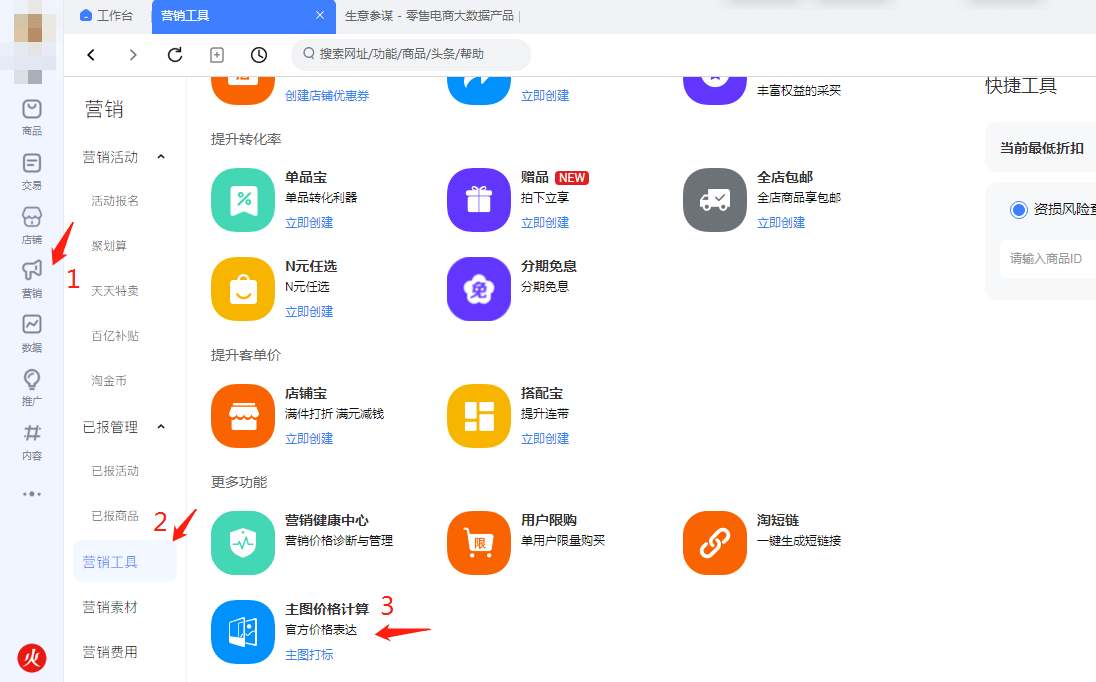Open 主图打标 via its link
1096x682 pixels.
tap(309, 654)
